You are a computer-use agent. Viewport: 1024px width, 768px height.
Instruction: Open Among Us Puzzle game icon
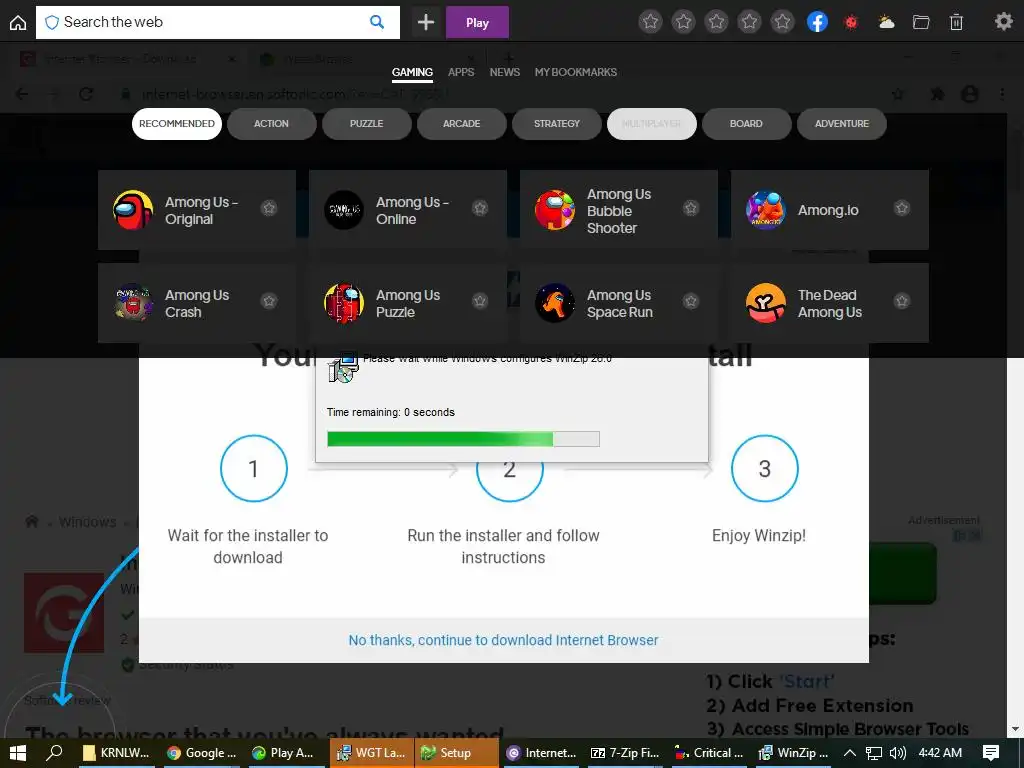[344, 303]
